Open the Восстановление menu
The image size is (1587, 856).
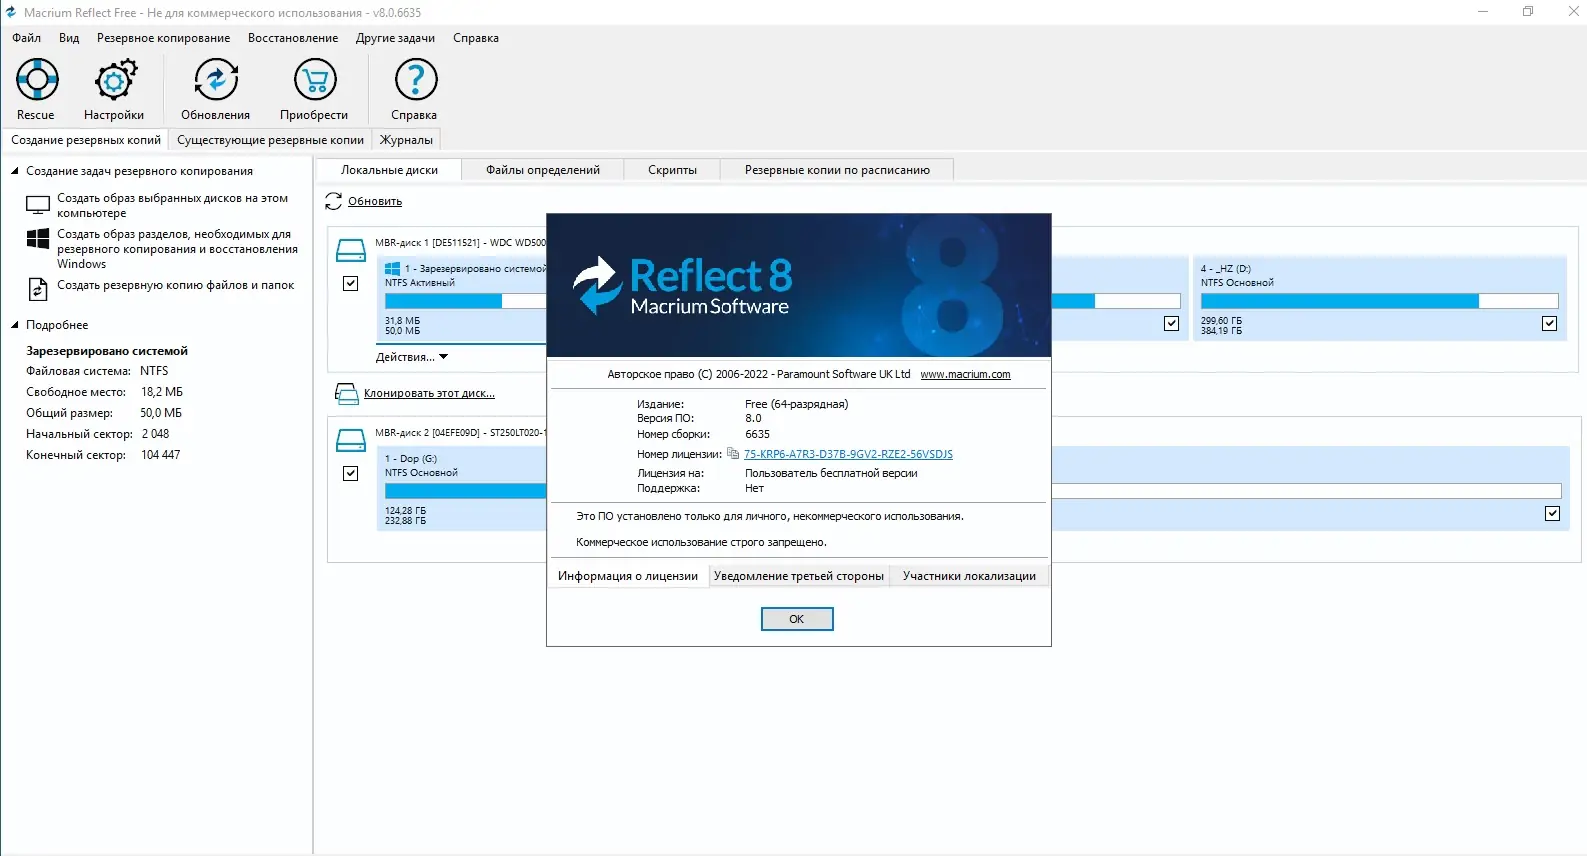click(x=293, y=38)
